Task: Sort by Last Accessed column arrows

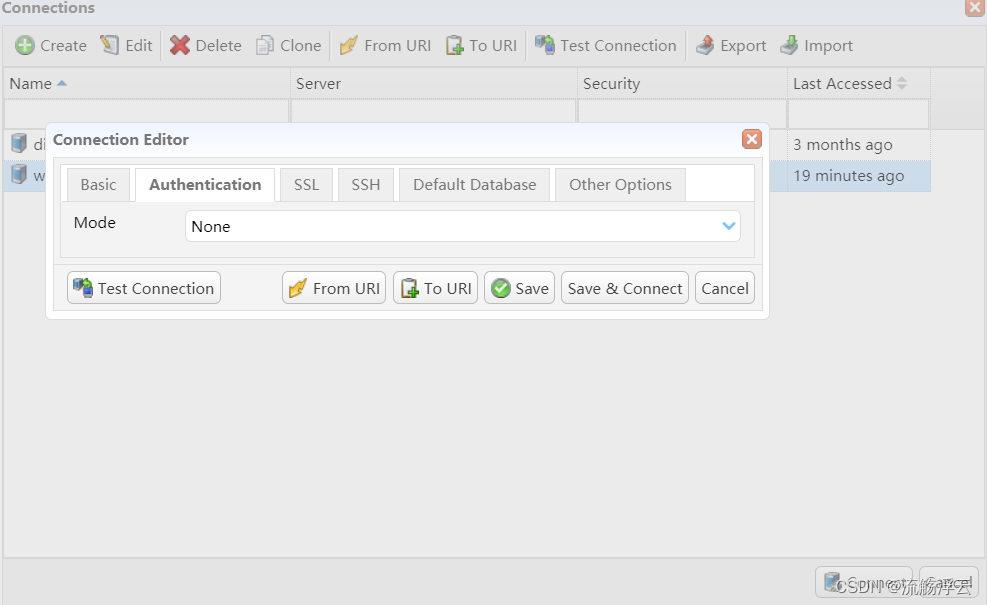Action: [902, 84]
